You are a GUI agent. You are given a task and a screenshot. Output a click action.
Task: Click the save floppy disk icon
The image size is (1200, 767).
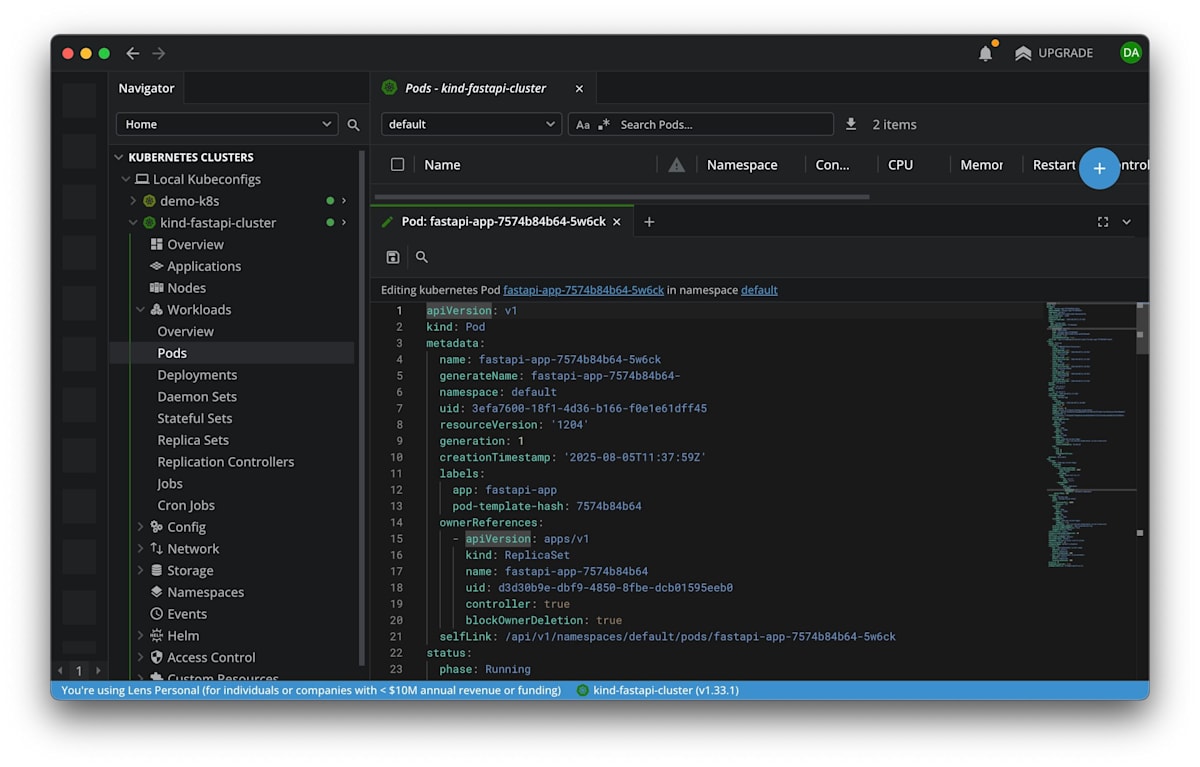[392, 257]
